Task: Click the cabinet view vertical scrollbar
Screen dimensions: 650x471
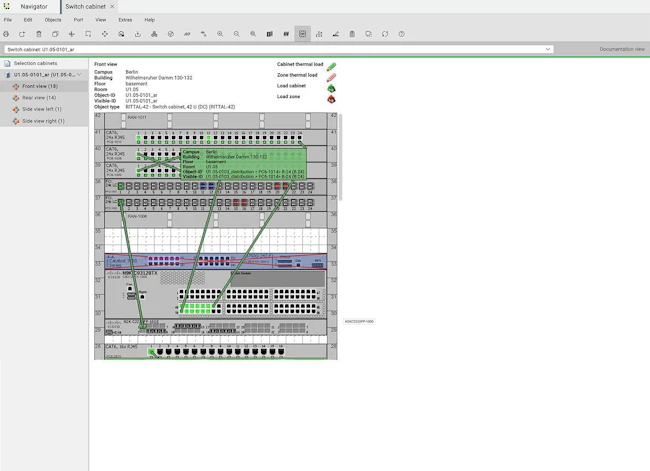Action: pyautogui.click(x=340, y=157)
